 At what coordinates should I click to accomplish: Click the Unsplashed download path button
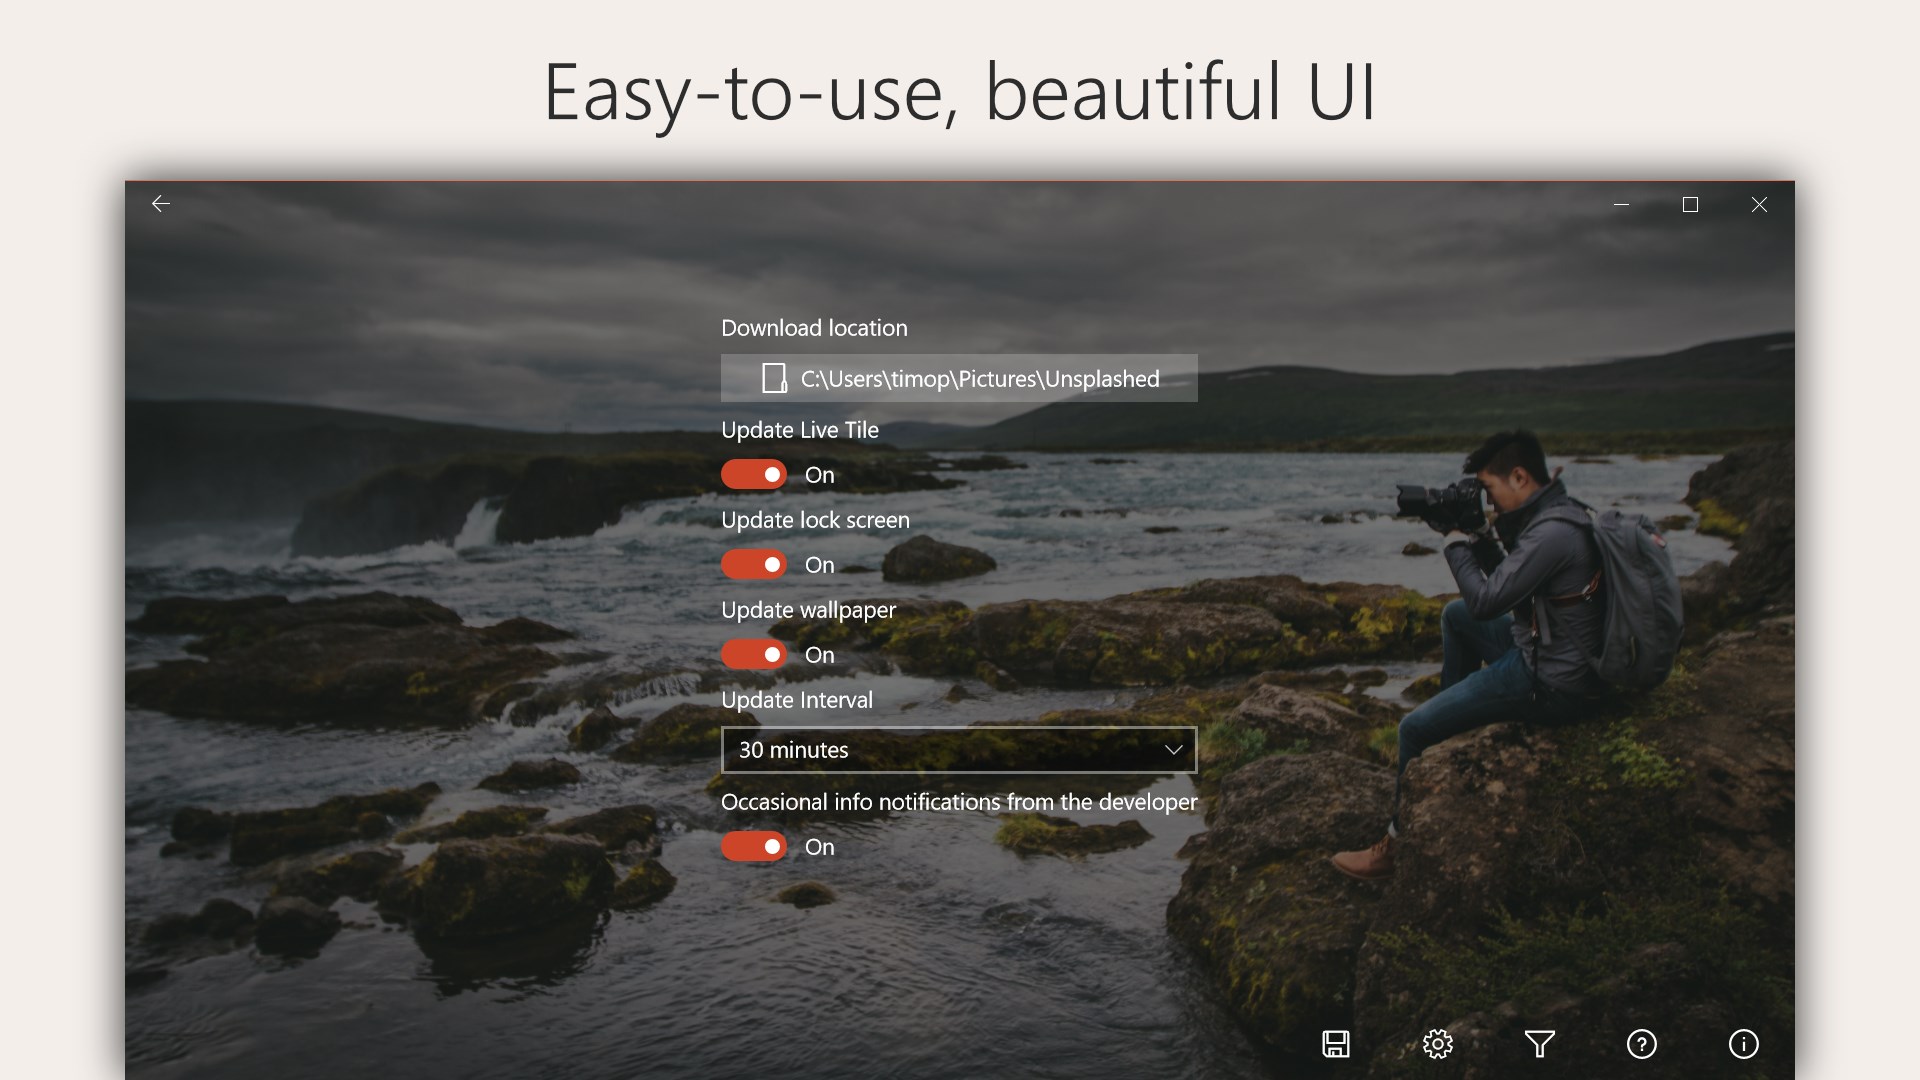[979, 378]
